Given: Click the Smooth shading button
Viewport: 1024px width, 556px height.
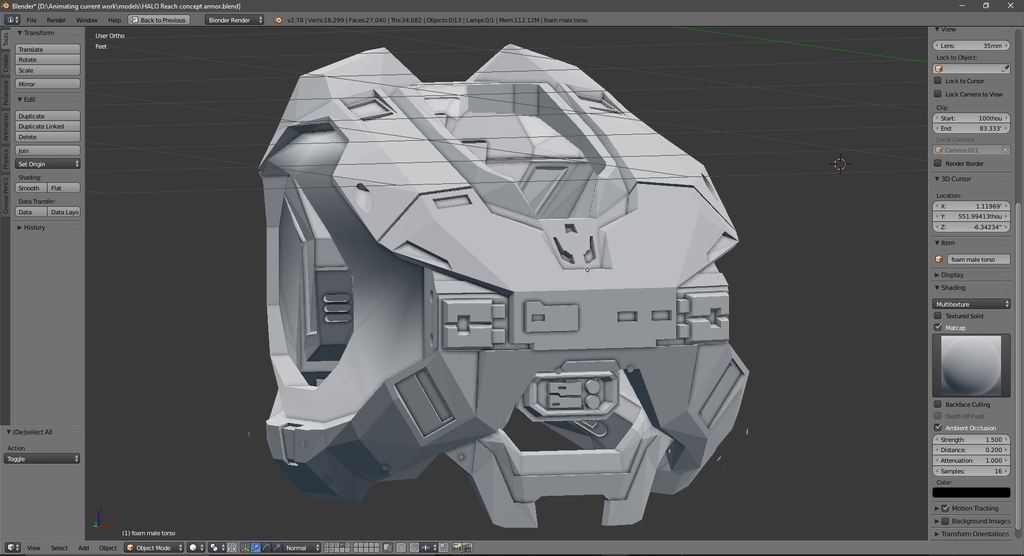Looking at the screenshot, I should [30, 188].
